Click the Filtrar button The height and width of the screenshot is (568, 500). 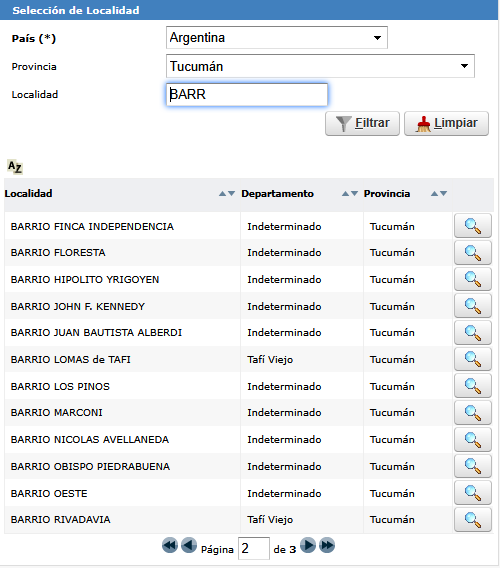[x=362, y=124]
